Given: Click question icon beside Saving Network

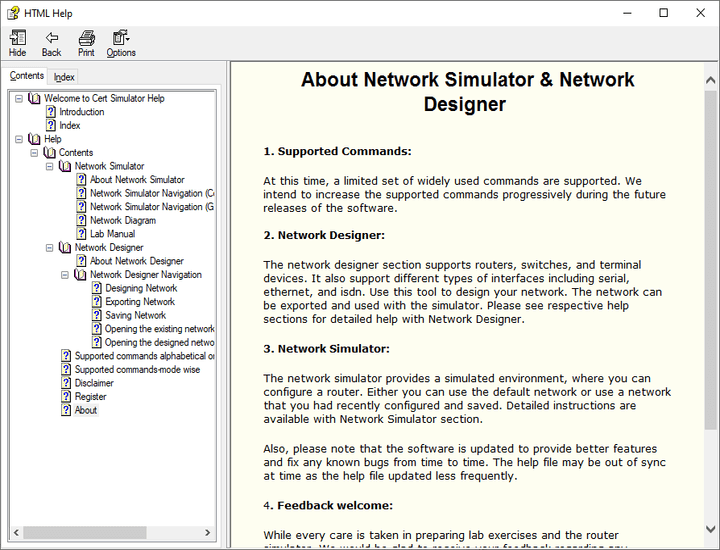Looking at the screenshot, I should [x=96, y=315].
